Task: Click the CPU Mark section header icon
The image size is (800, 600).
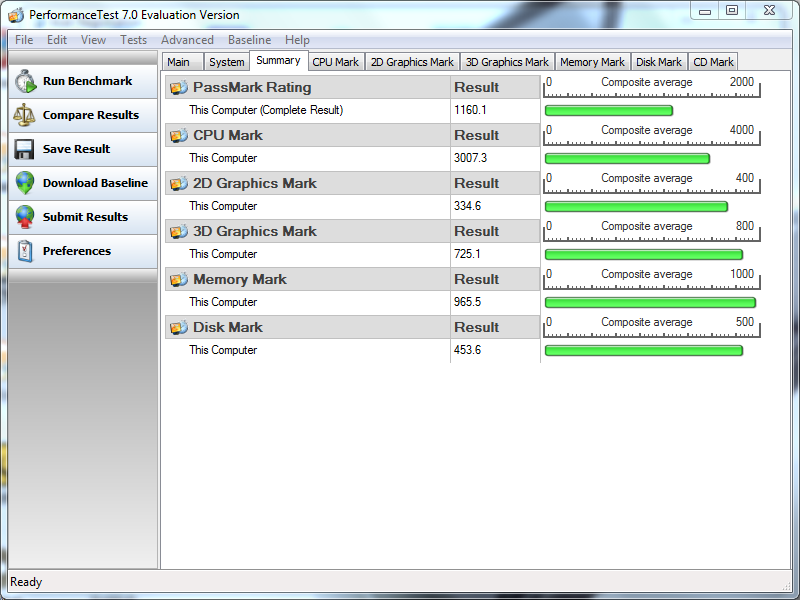Action: tap(179, 135)
